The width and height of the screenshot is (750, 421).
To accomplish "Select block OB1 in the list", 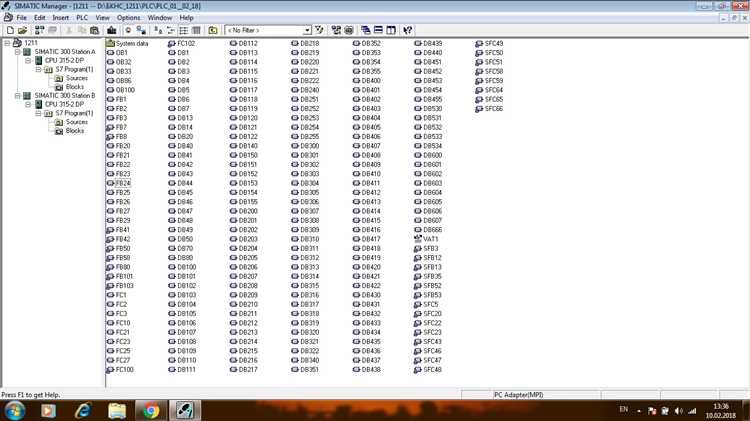I will coord(117,53).
